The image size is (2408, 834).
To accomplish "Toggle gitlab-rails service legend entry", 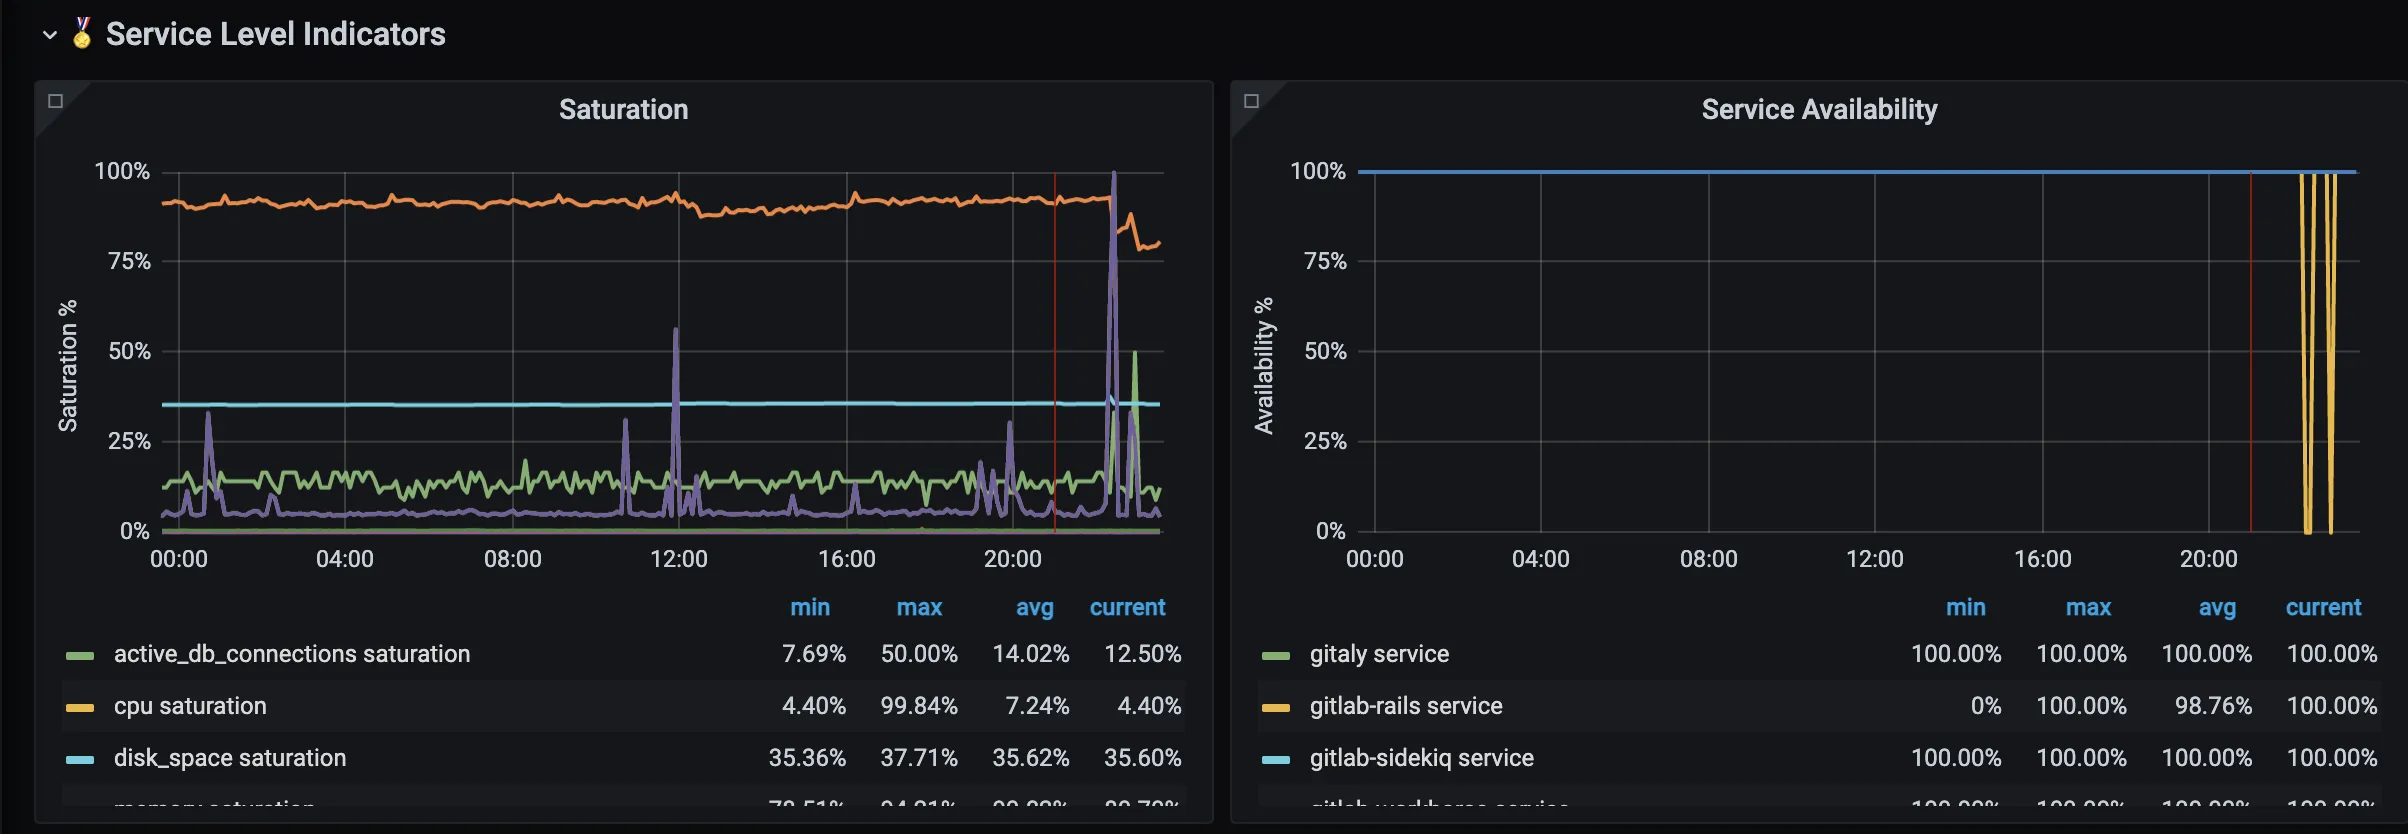I will point(1406,706).
